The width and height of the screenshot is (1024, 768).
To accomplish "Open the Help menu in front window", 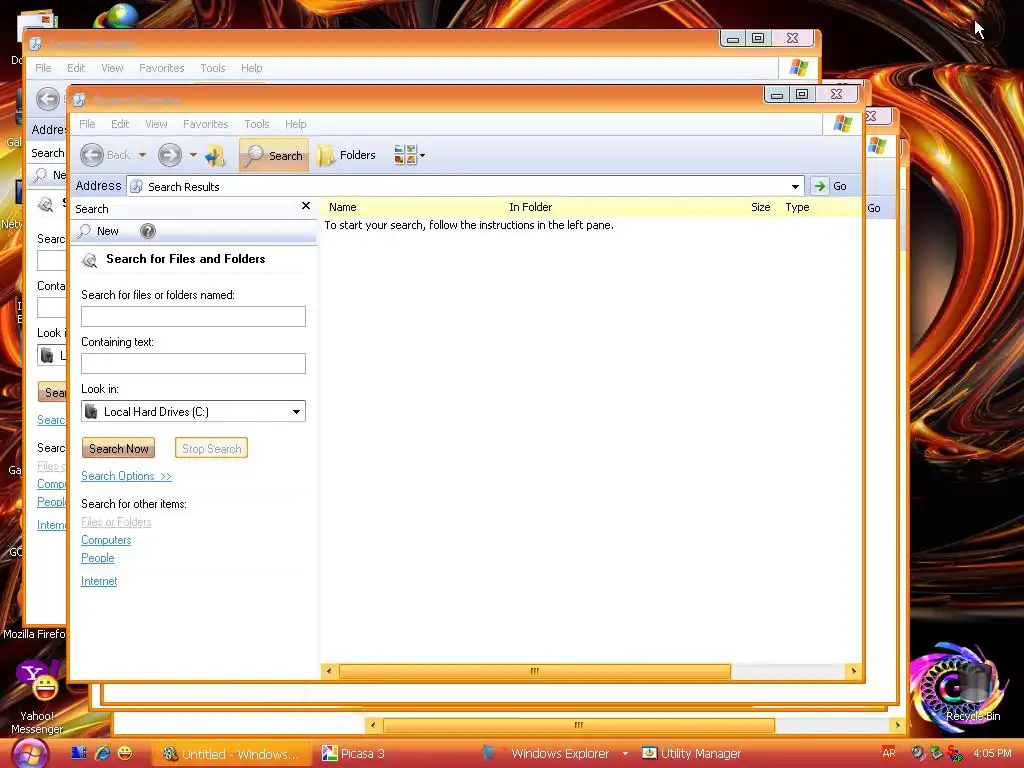I will click(295, 124).
